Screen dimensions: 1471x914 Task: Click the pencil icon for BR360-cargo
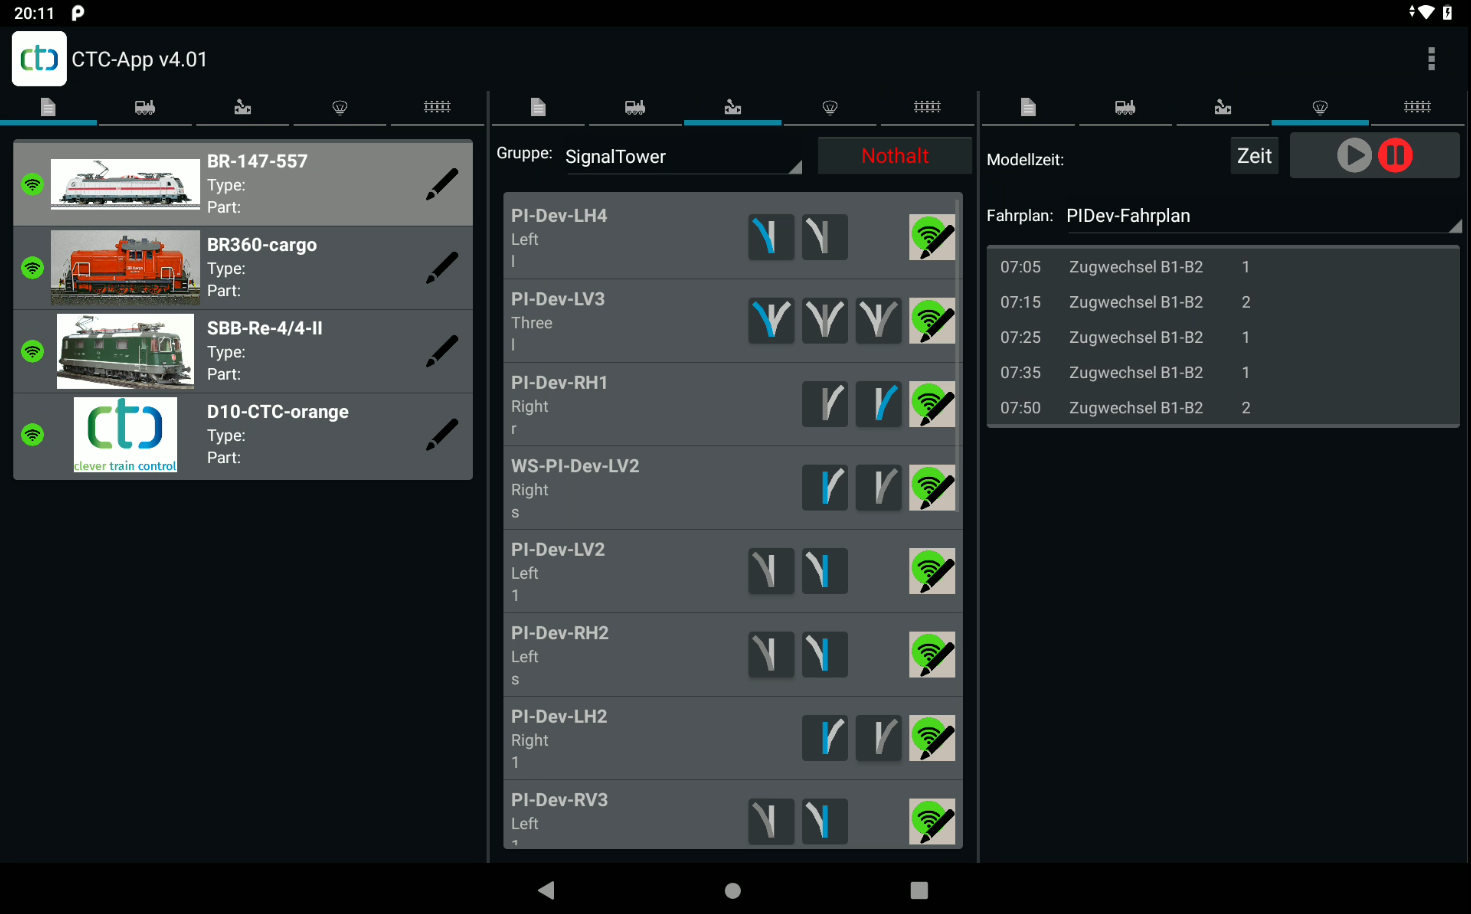(x=441, y=267)
